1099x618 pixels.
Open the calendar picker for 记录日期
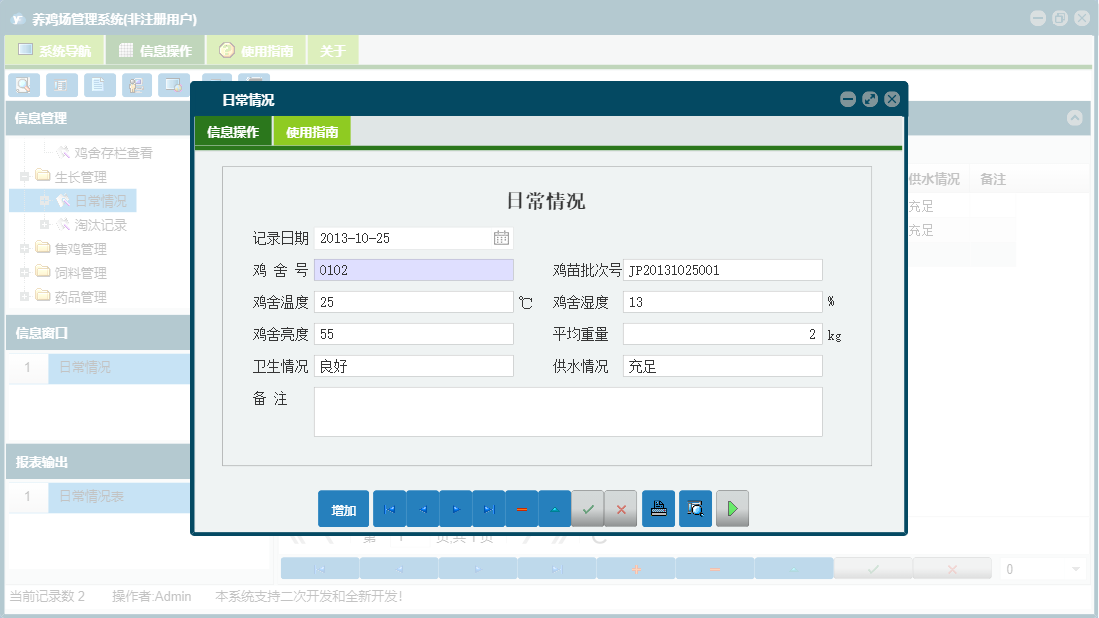pos(501,238)
